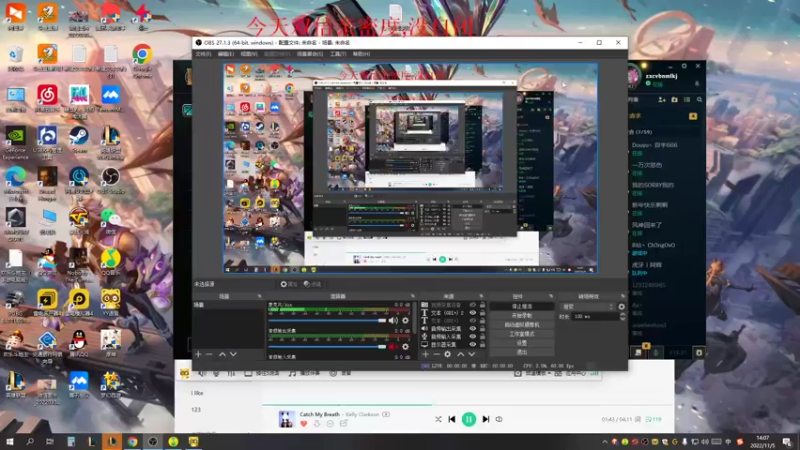Screen dimensions: 800x450
Task: Open source properties gear in the Sources toolbar
Action: [x=447, y=354]
